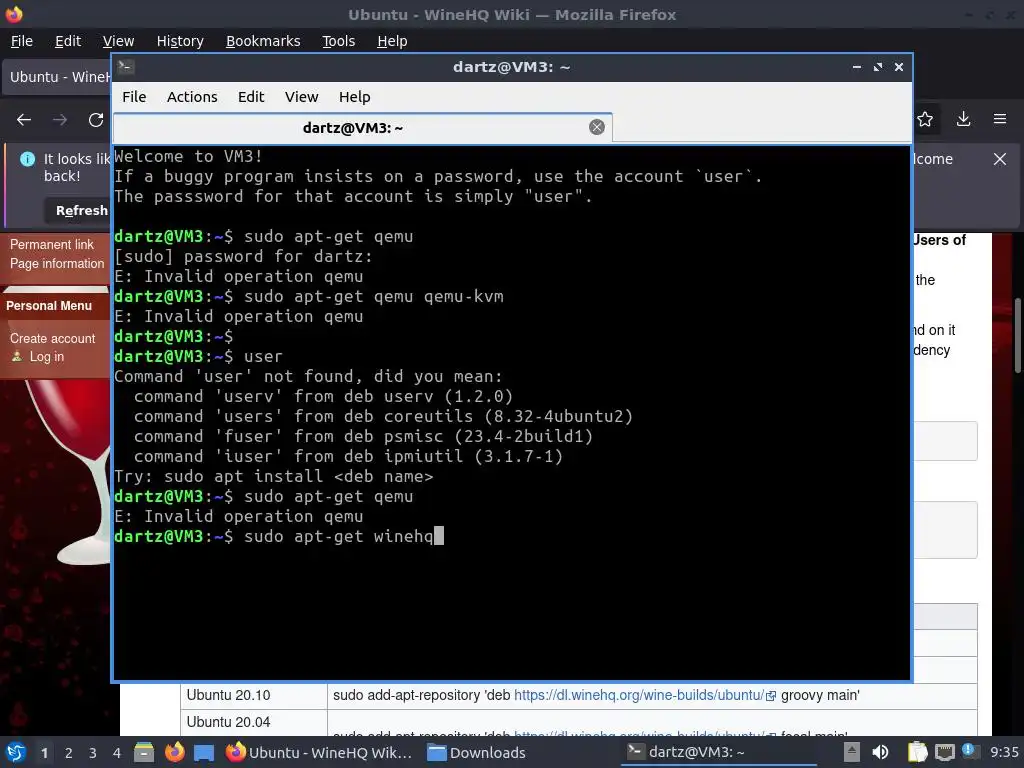Switch to Ubuntu - WineHQ Wiki taskbar entry

pos(319,752)
